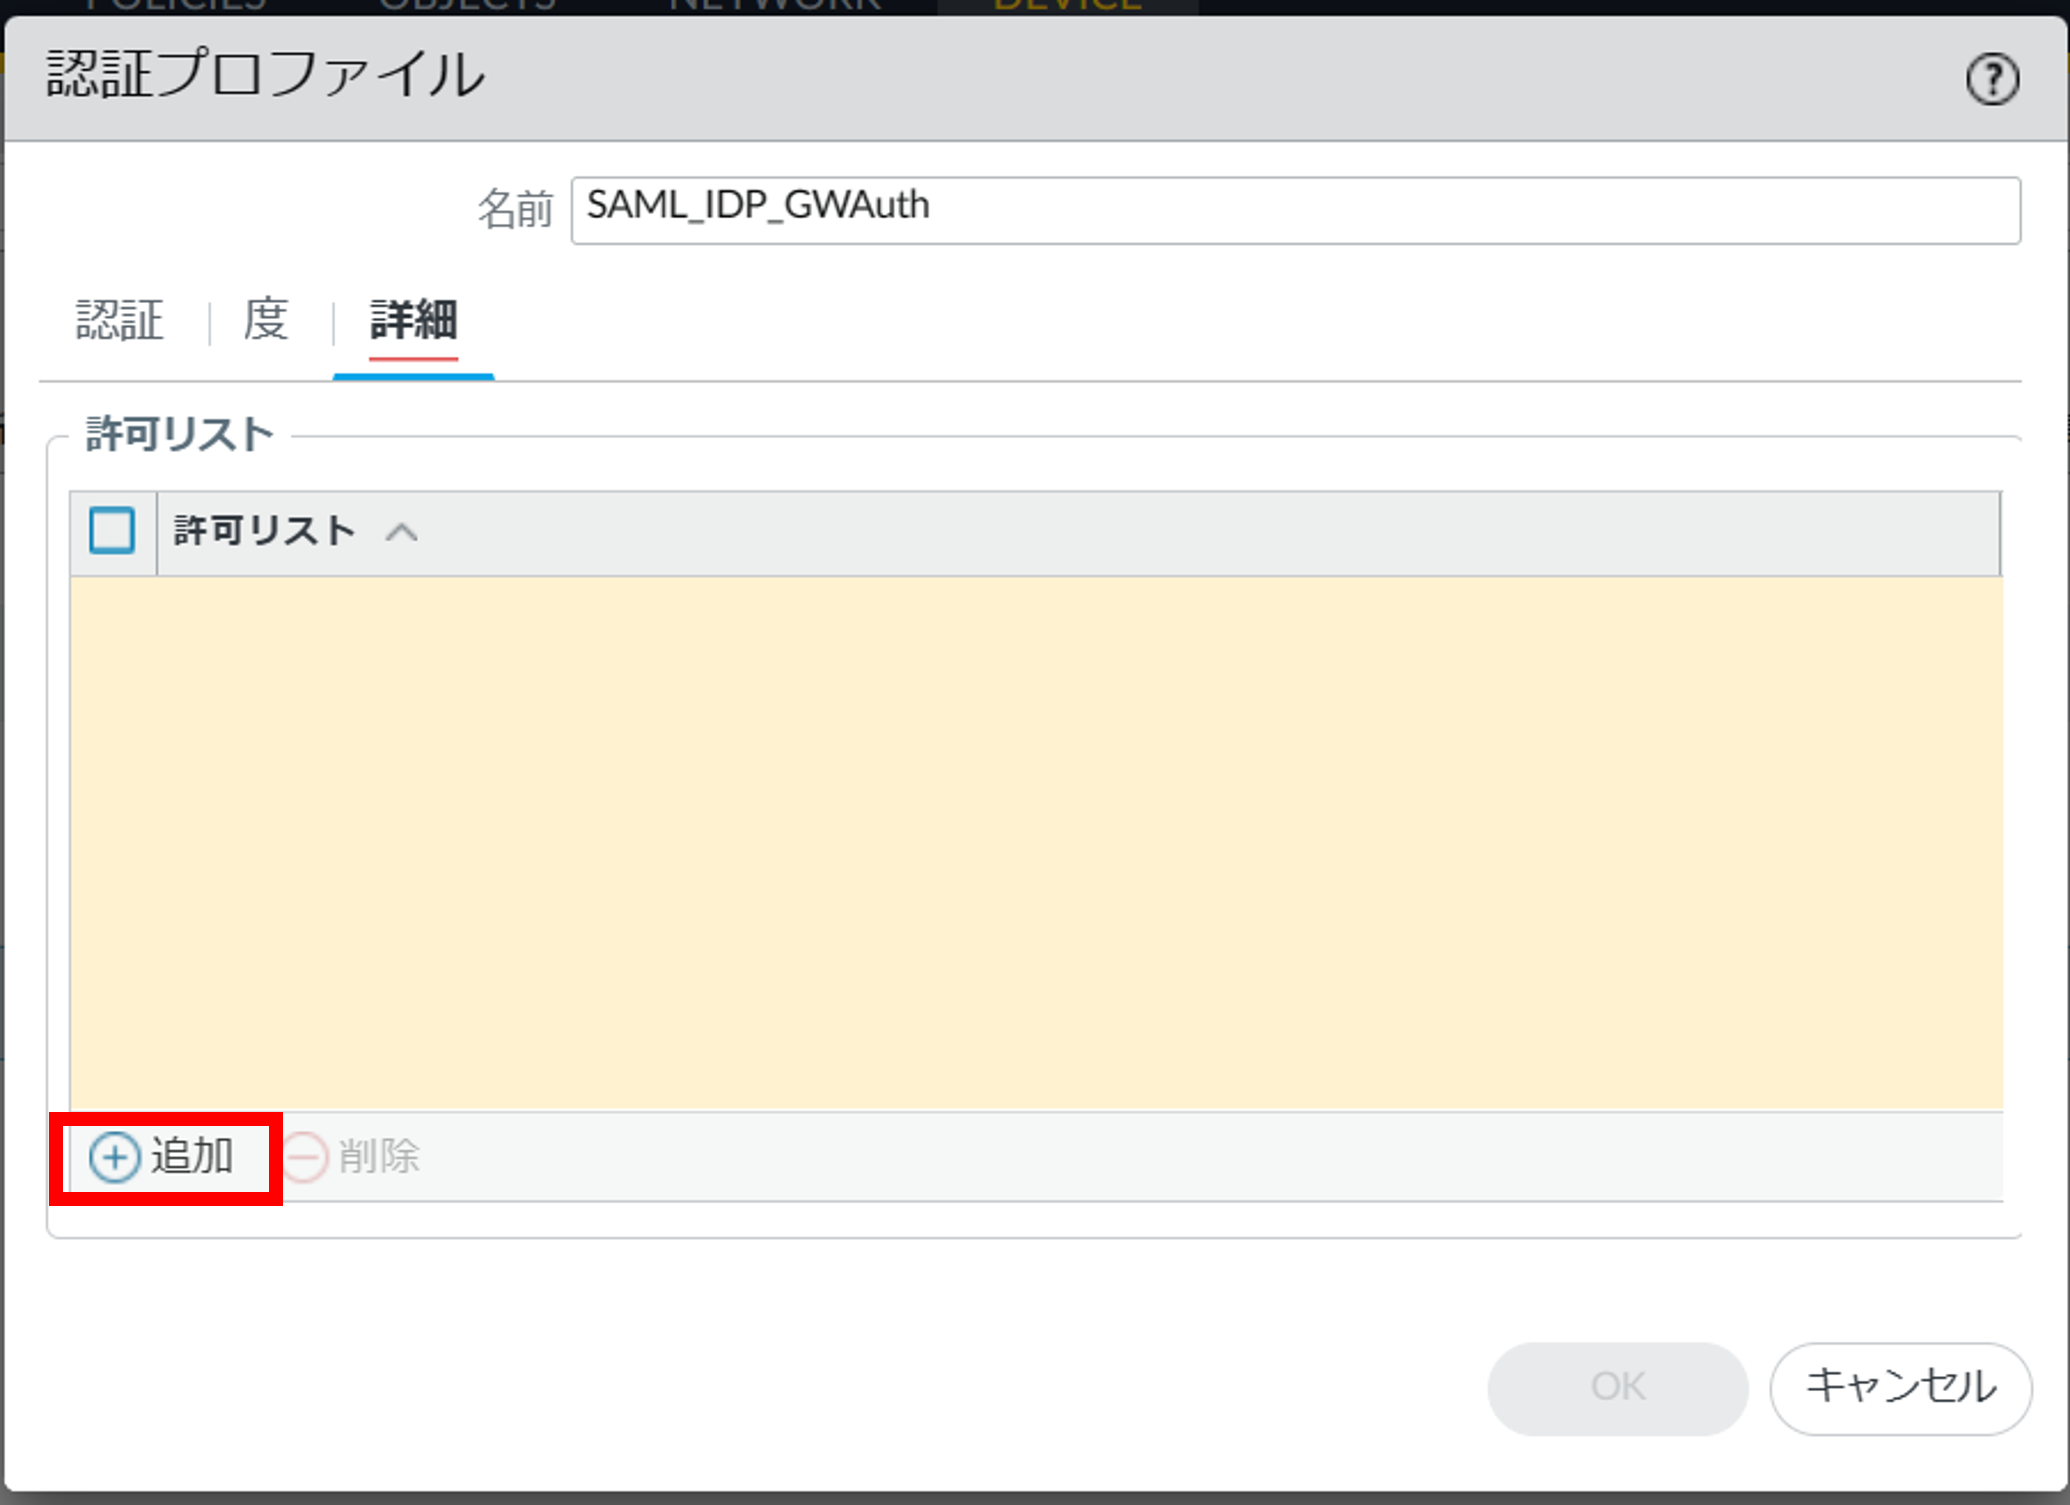2070x1505 pixels.
Task: Click the OBJECTS tab behind the dialog
Action: click(x=466, y=6)
